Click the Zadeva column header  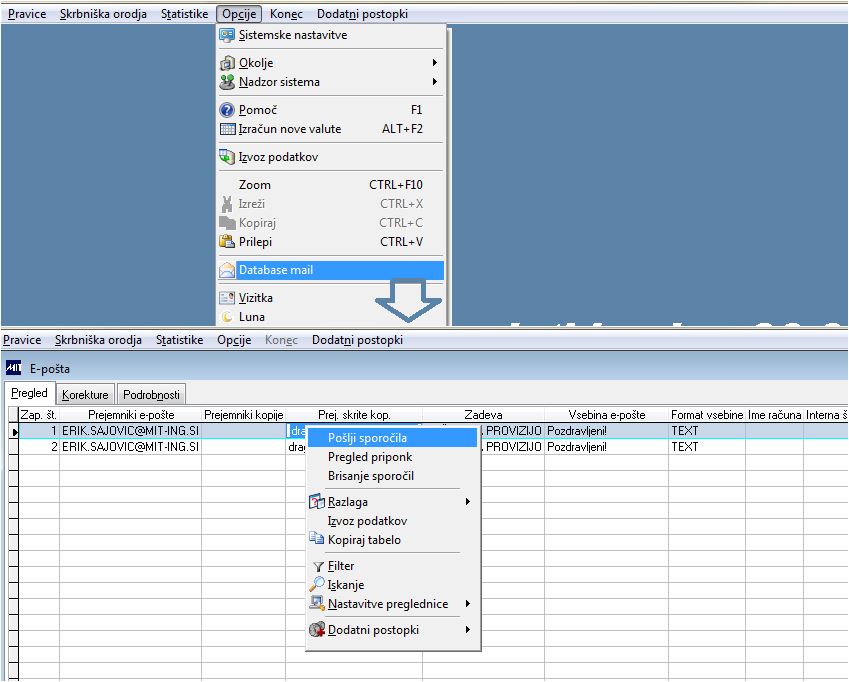point(483,415)
